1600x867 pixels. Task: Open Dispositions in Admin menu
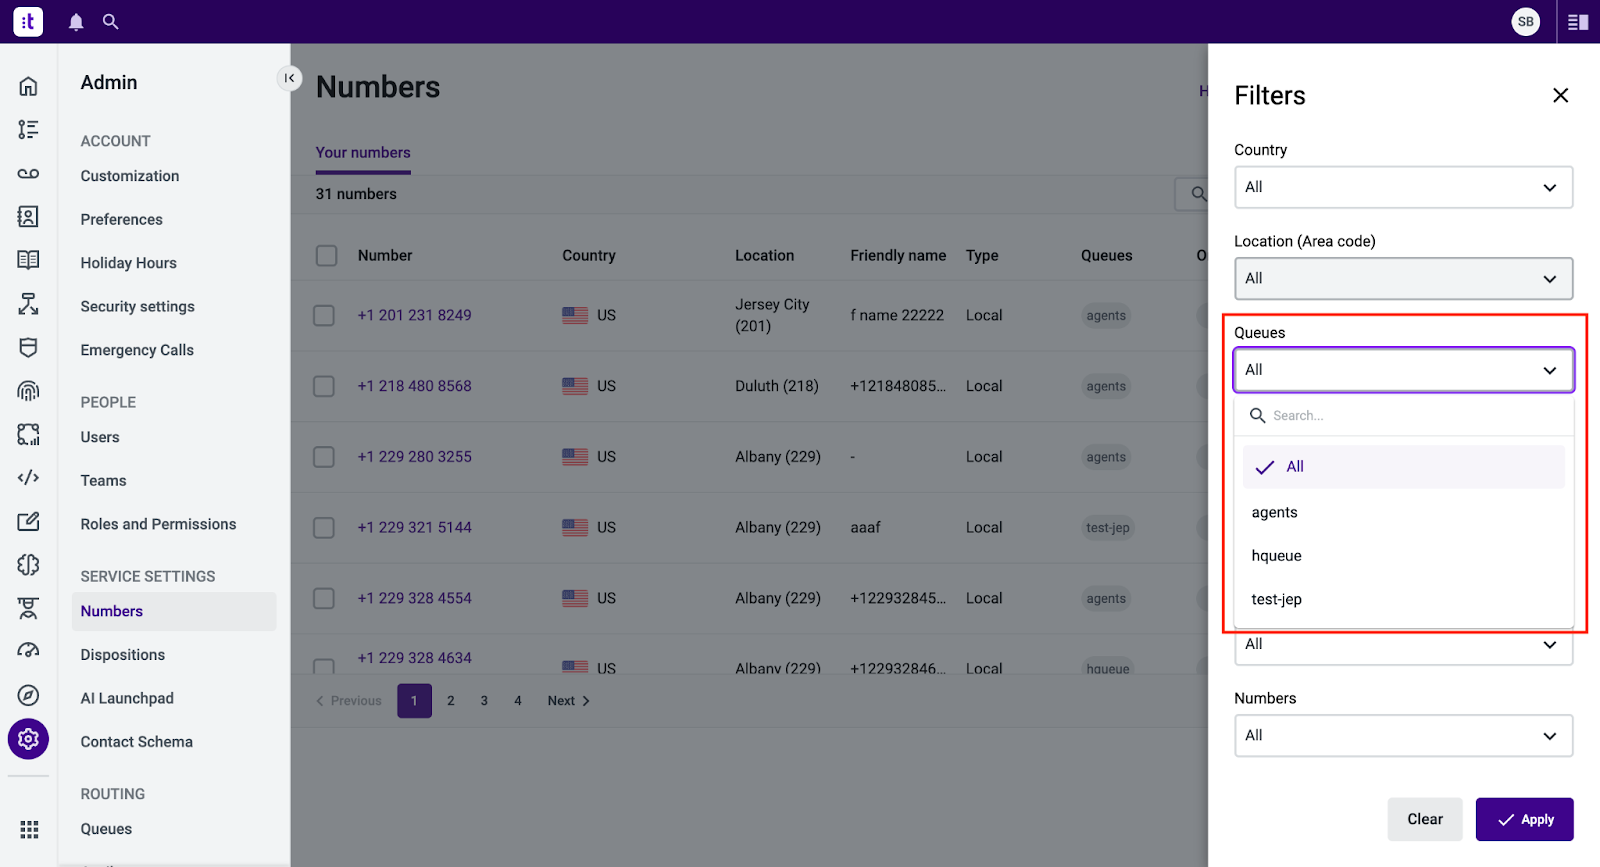coord(123,655)
